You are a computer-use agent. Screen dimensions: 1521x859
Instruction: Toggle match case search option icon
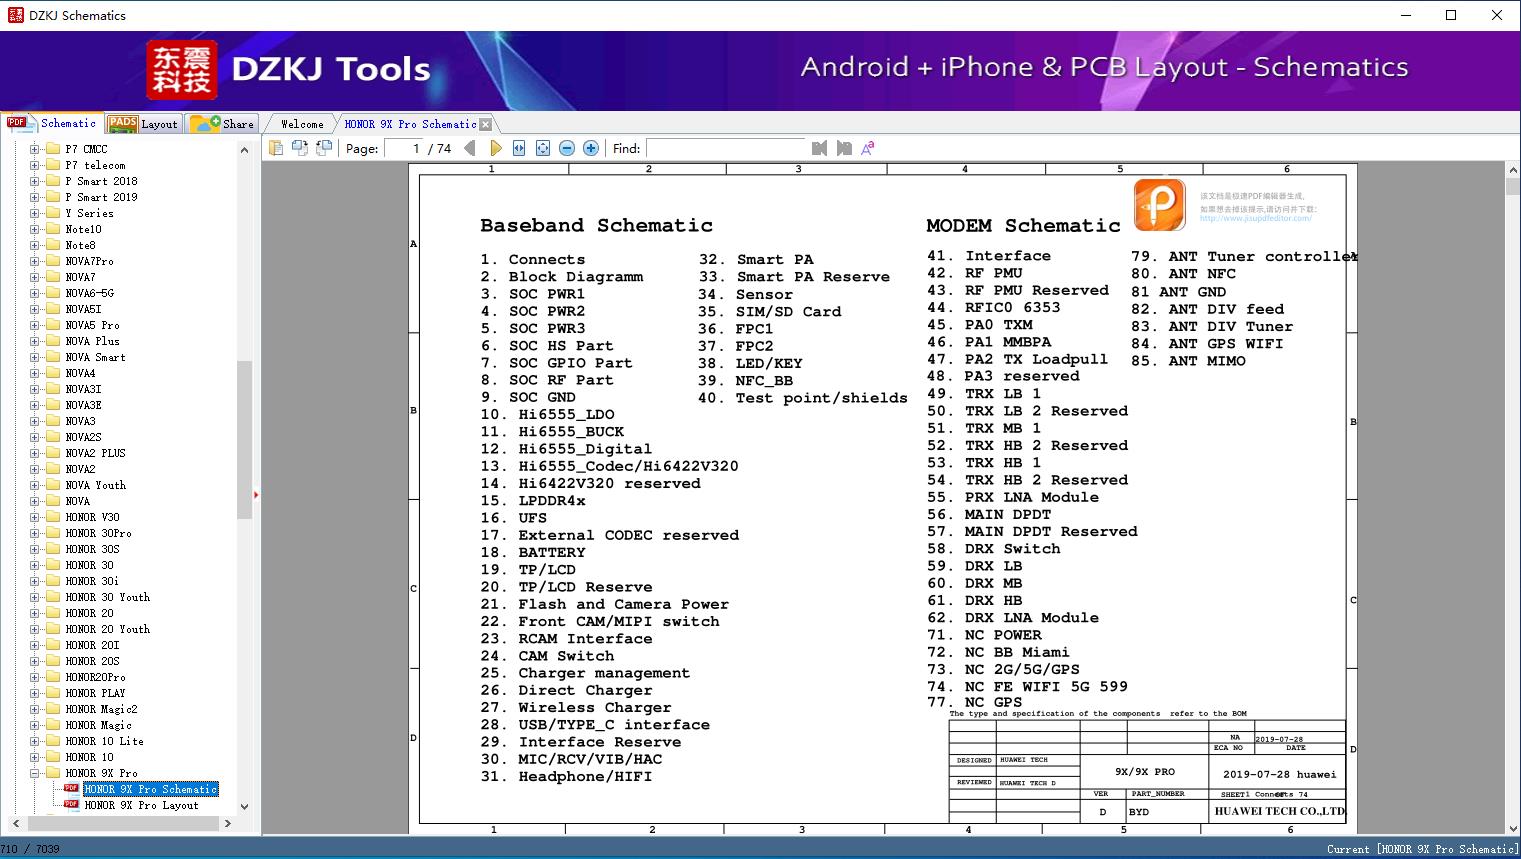[868, 148]
